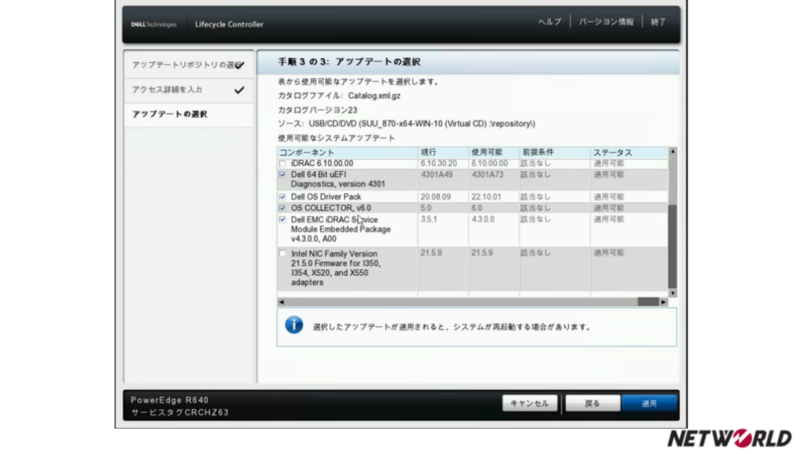The width and height of the screenshot is (800, 454).
Task: Click the vertical scrollbar thumb
Action: click(672, 247)
